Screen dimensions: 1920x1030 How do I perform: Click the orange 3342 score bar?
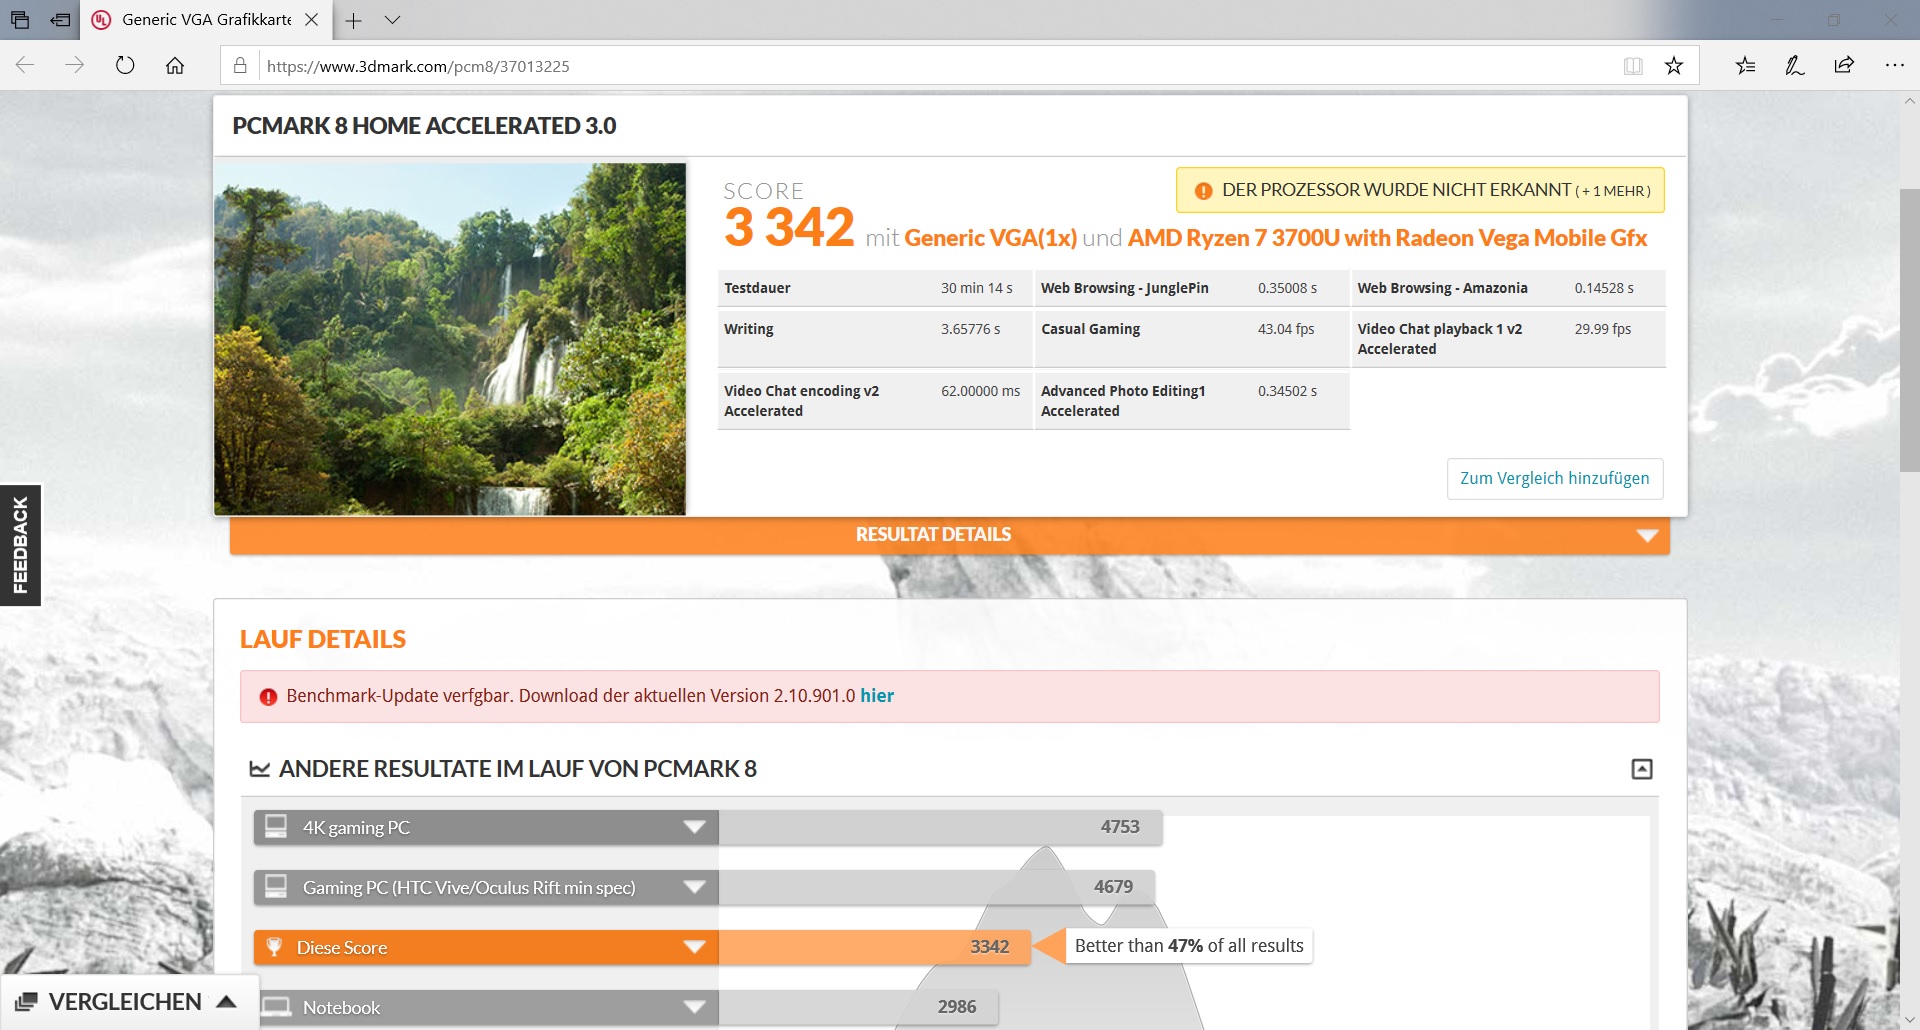(874, 948)
